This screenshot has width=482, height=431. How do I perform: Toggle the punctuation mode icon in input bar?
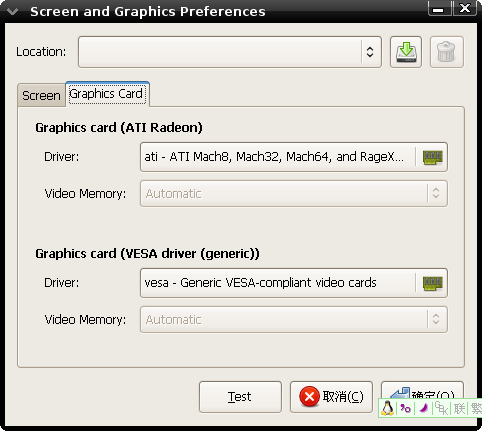405,408
